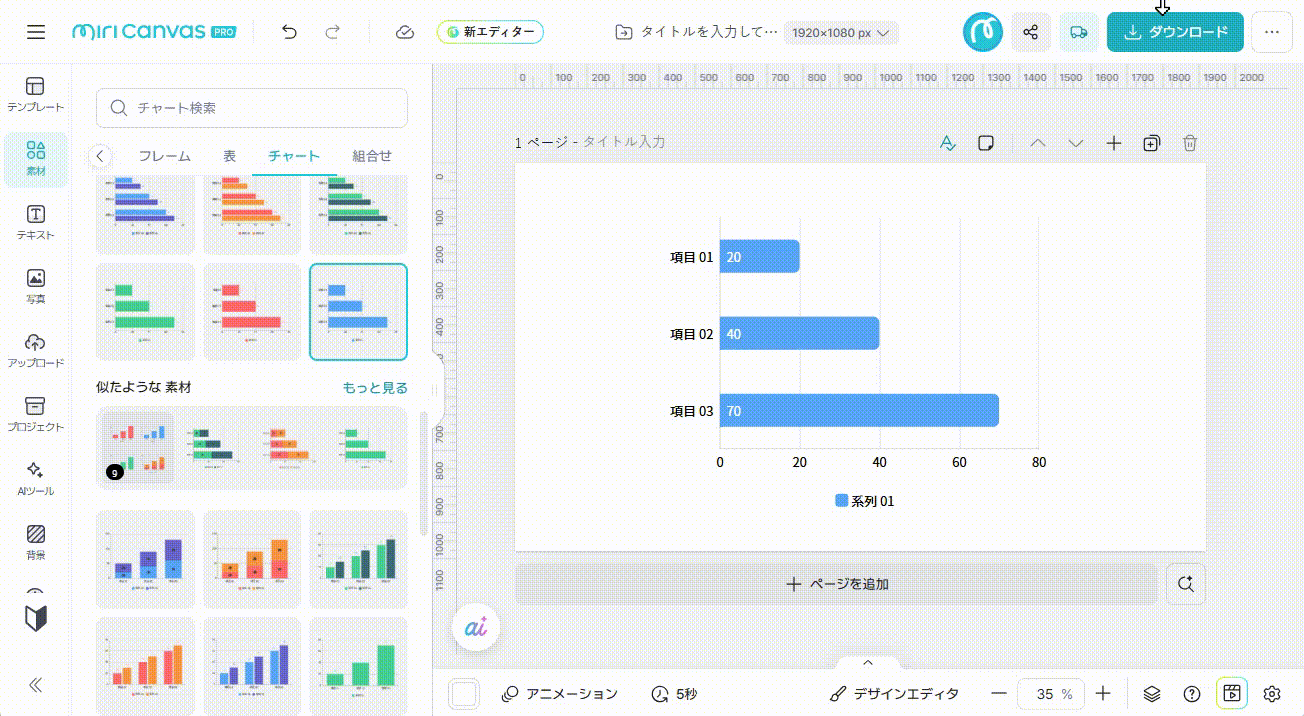Click the undo arrow icon
The height and width of the screenshot is (716, 1304).
pos(289,32)
